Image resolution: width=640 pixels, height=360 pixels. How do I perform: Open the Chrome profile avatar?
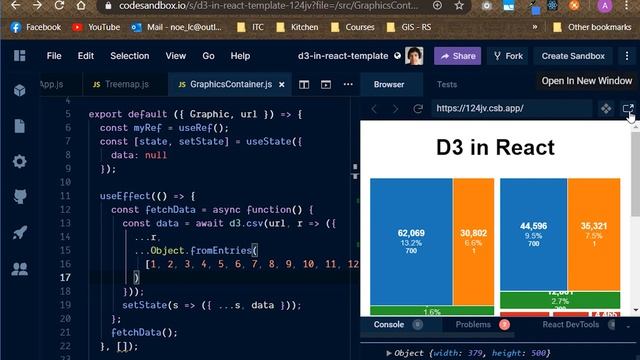click(604, 6)
